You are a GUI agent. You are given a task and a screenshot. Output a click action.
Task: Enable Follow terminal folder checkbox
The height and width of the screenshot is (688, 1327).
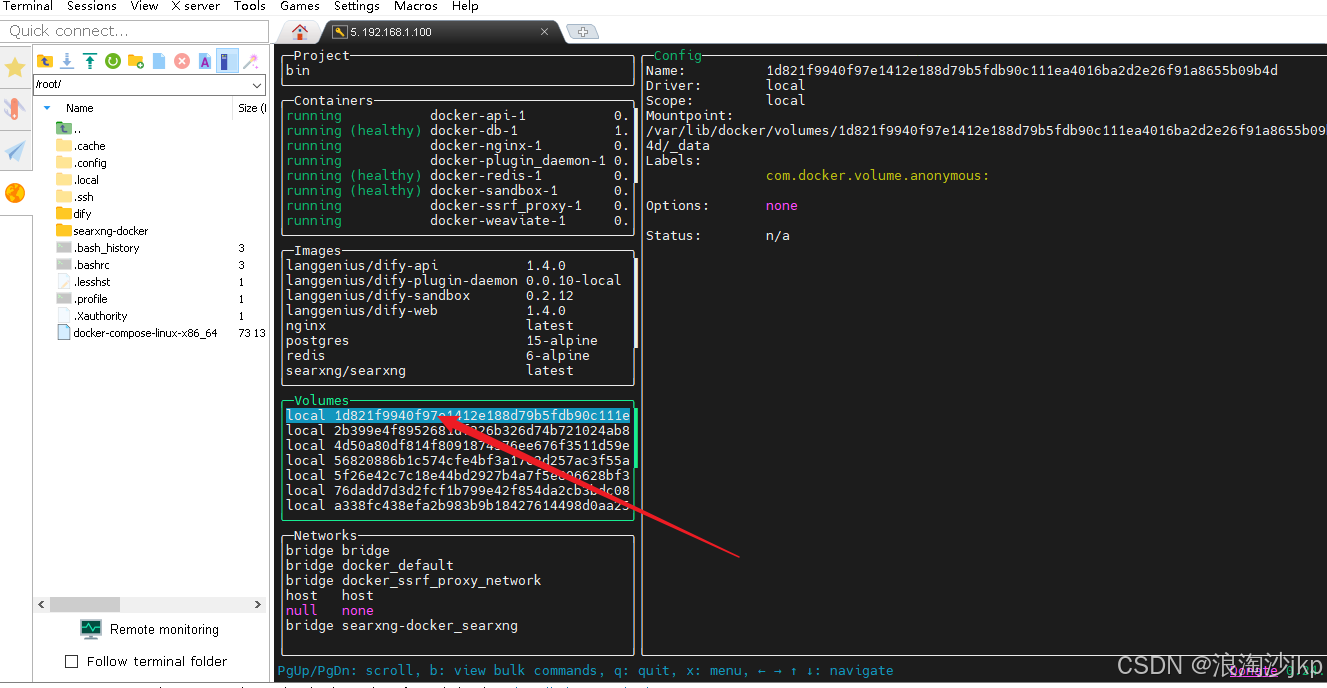click(x=71, y=661)
